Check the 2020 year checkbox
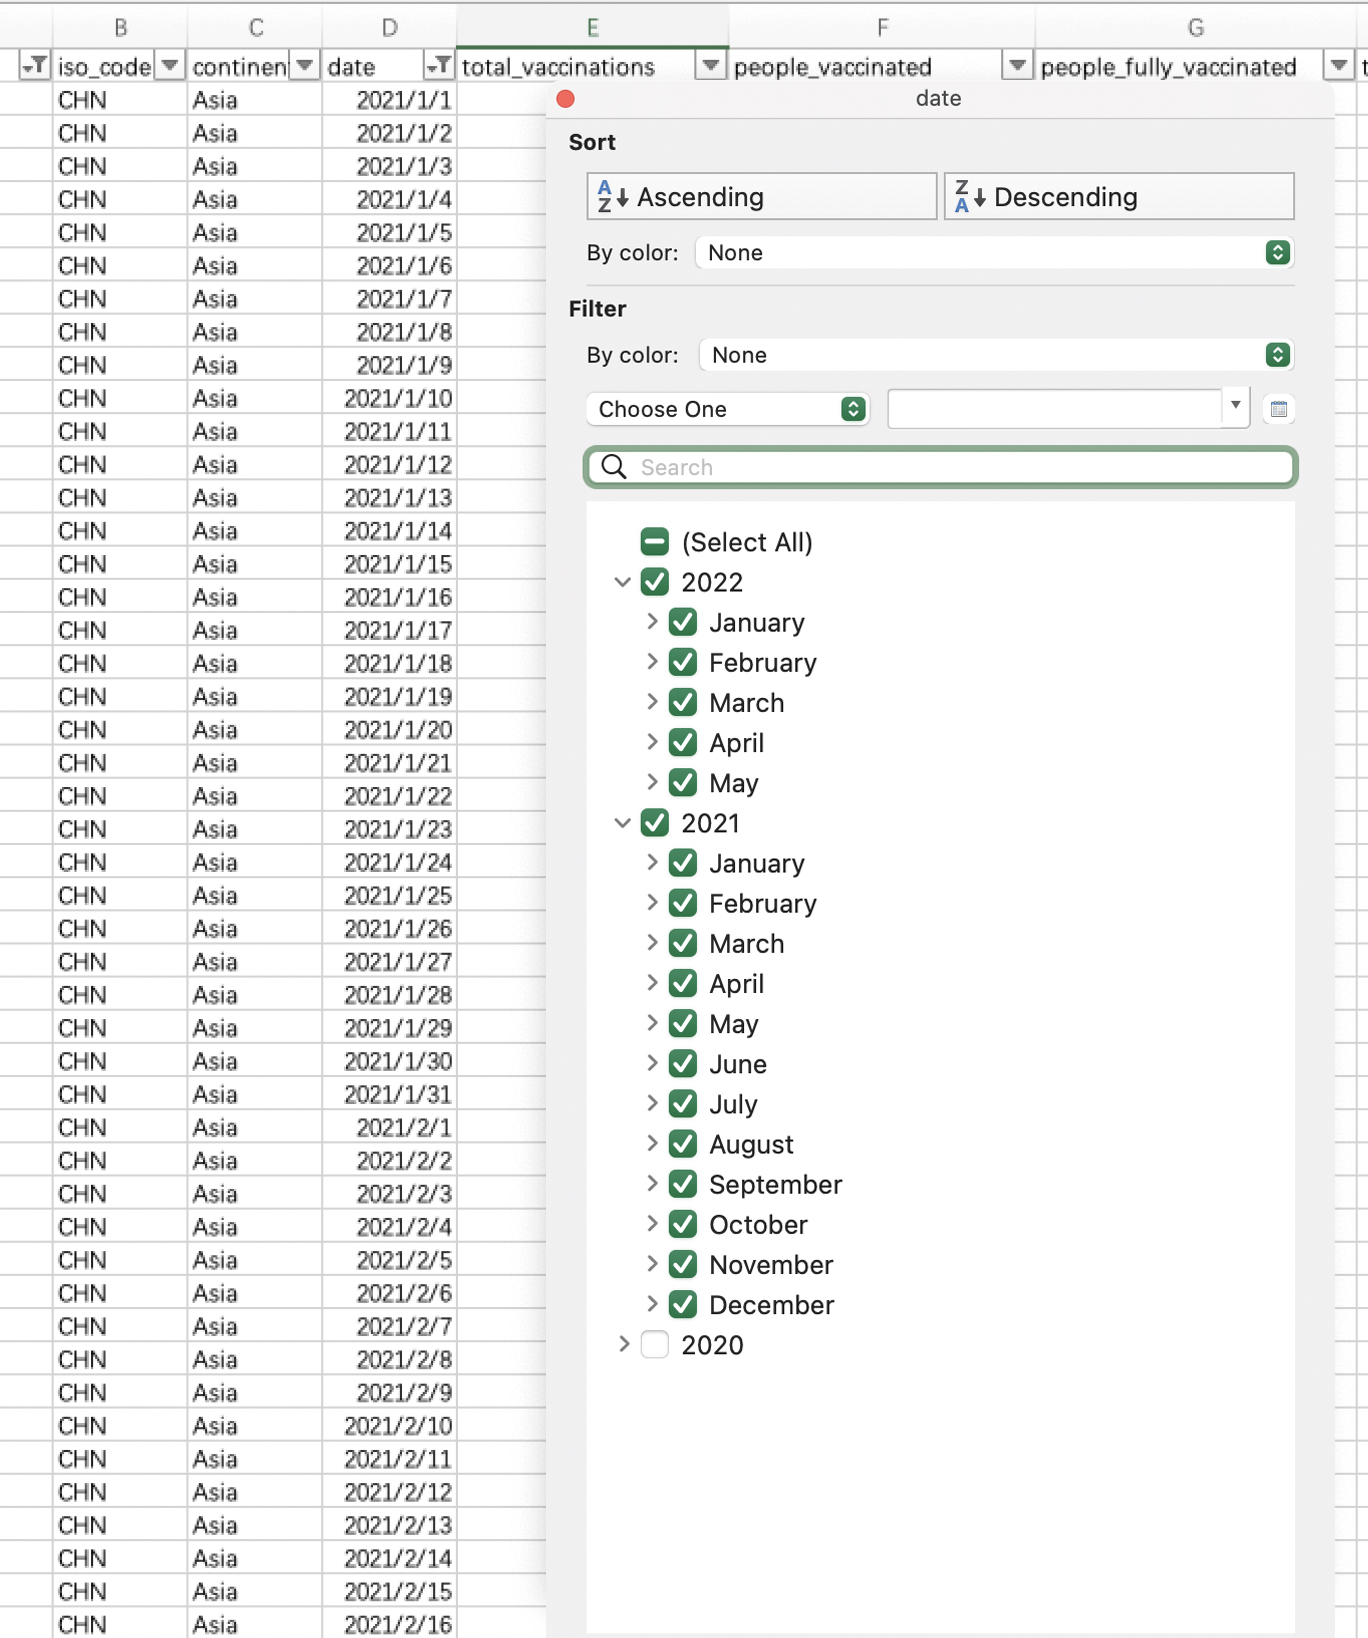This screenshot has height=1638, width=1368. 655,1345
